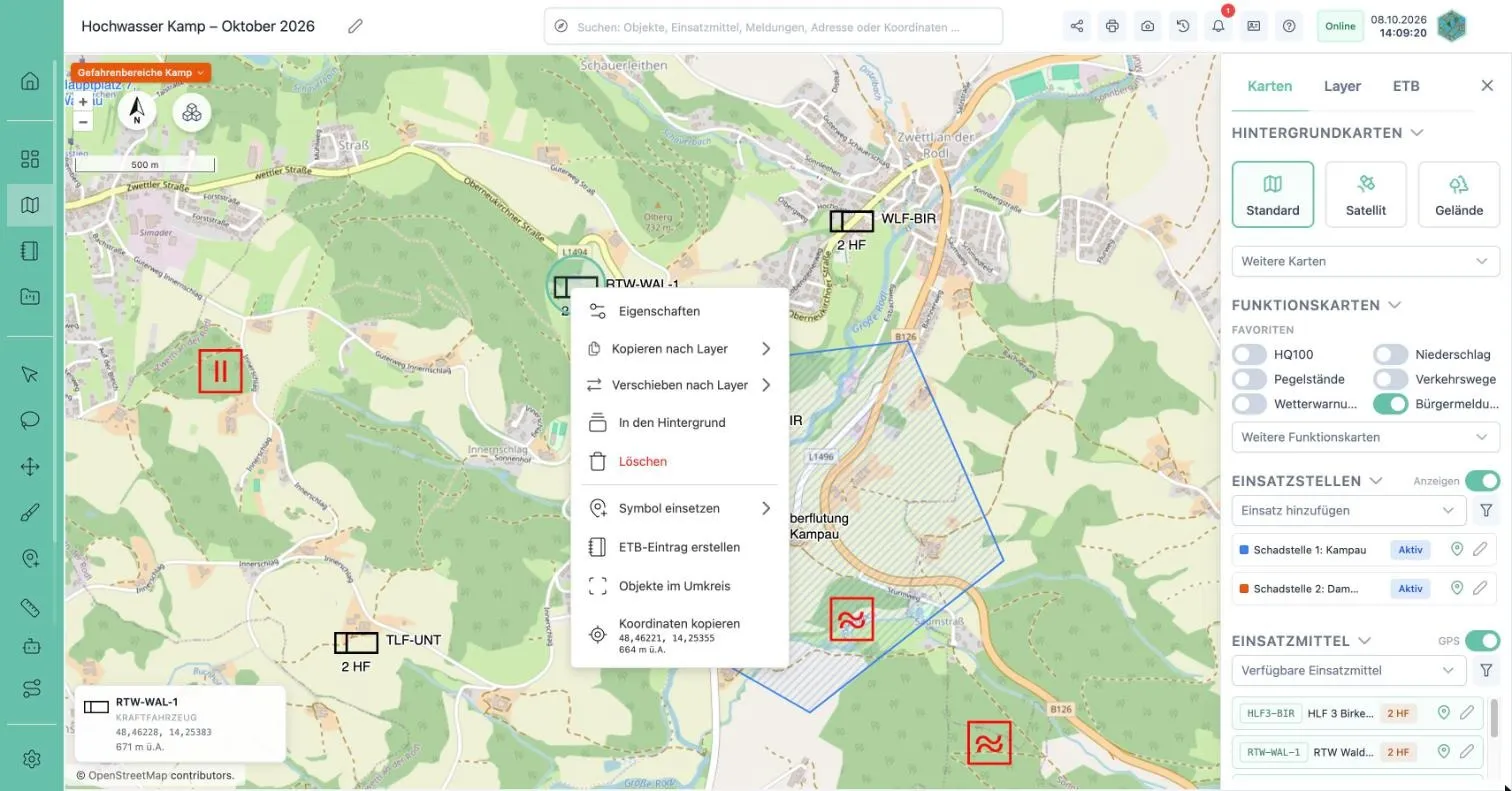The image size is (1512, 791).
Task: Enable Verkehrswege overlay
Action: click(x=1390, y=379)
